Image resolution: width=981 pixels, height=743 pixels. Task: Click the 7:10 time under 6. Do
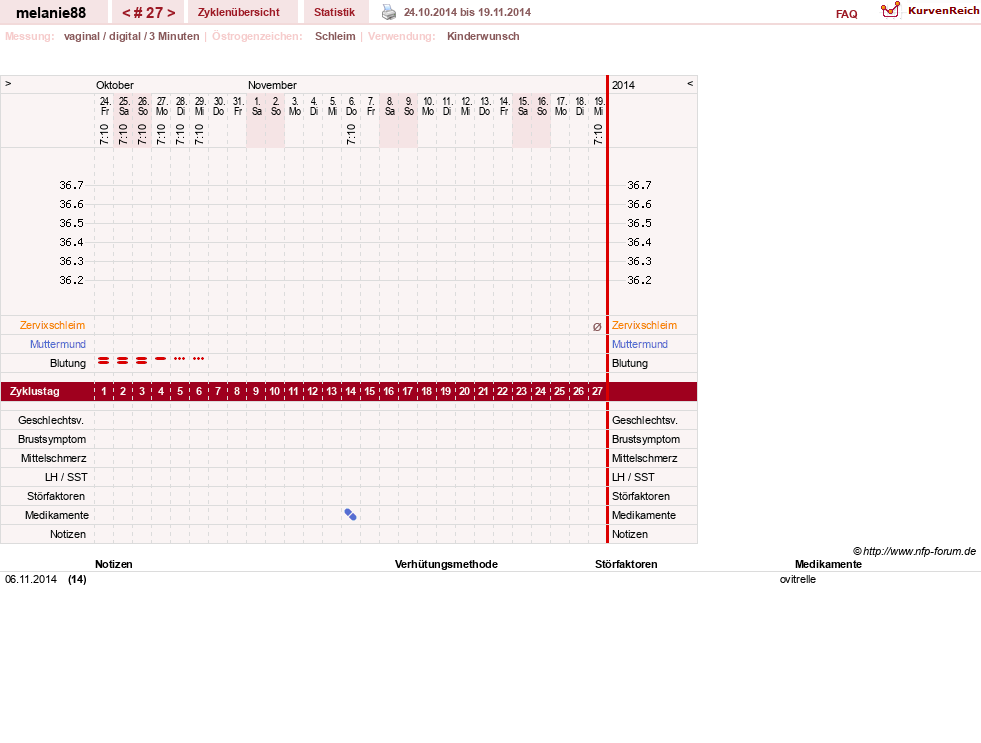point(351,134)
